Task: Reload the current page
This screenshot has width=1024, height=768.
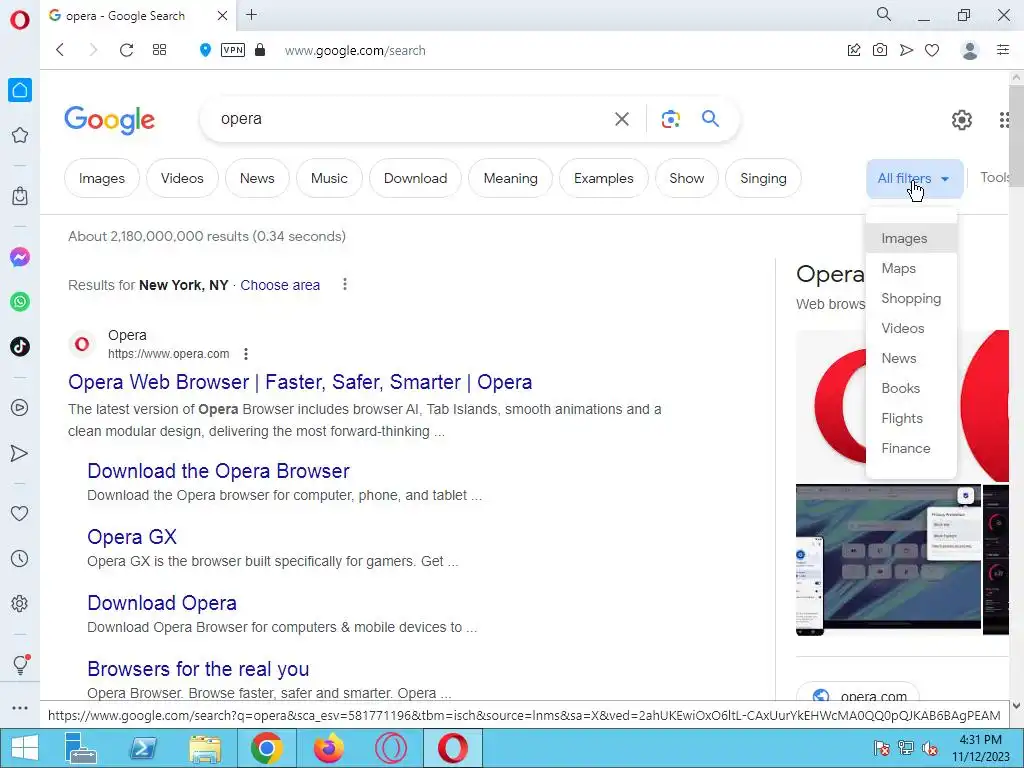Action: pos(127,50)
